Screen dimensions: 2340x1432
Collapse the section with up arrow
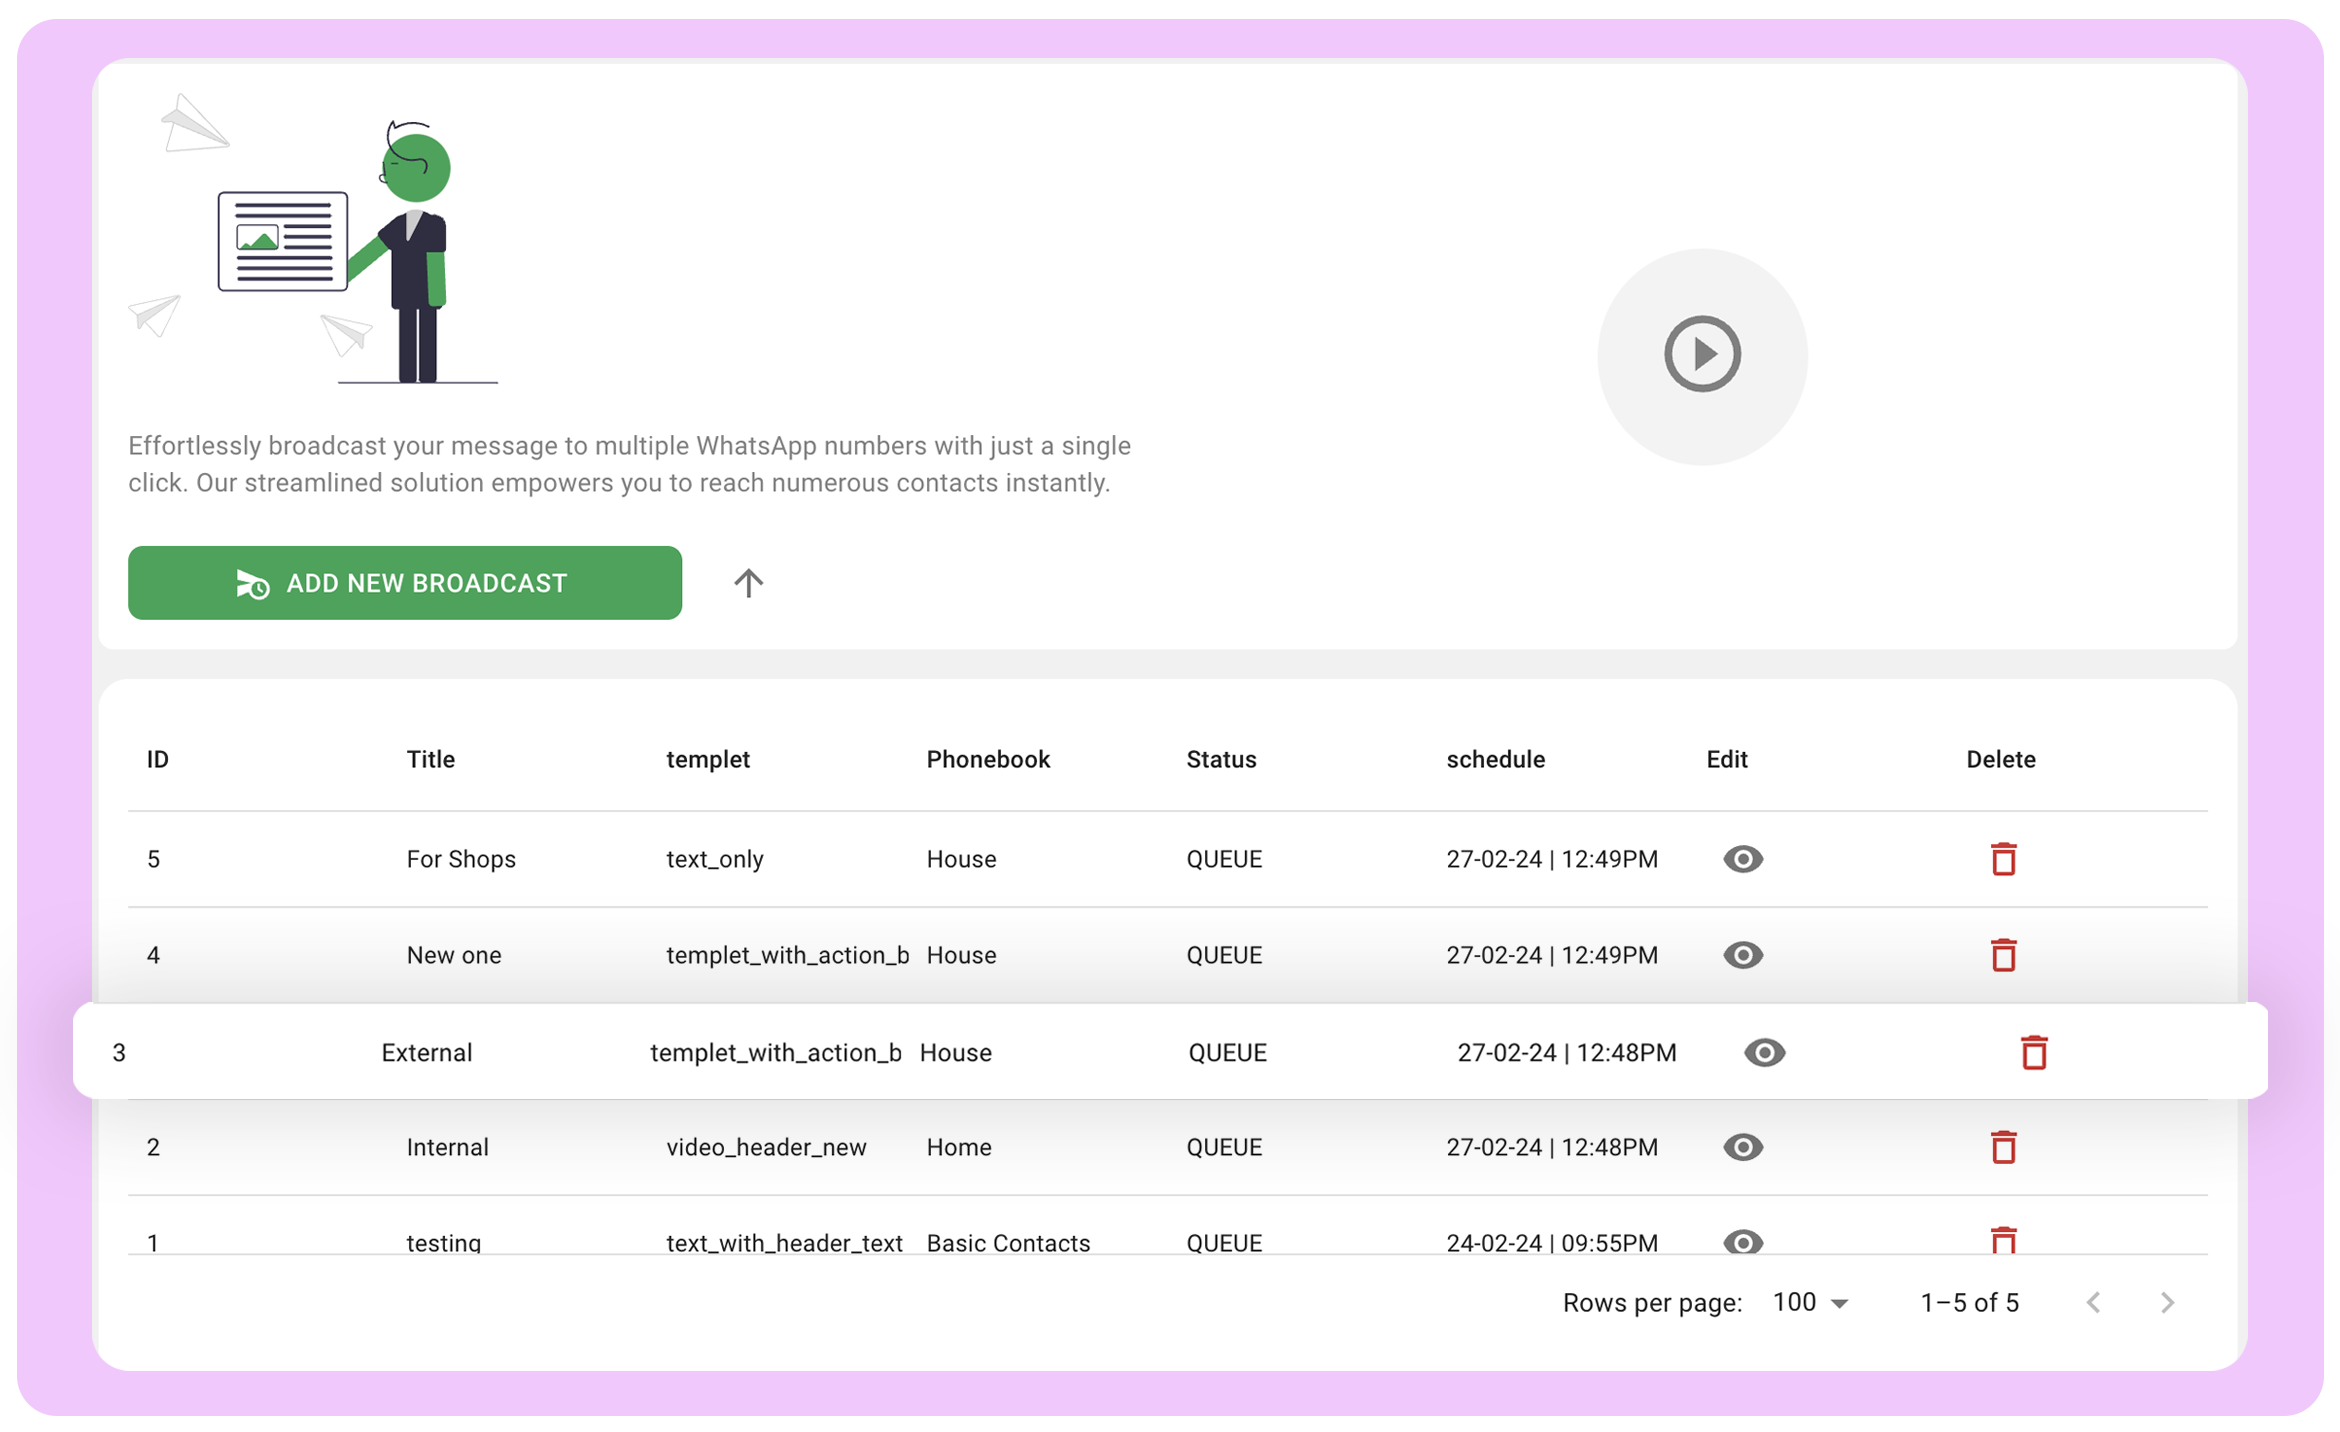coord(748,583)
